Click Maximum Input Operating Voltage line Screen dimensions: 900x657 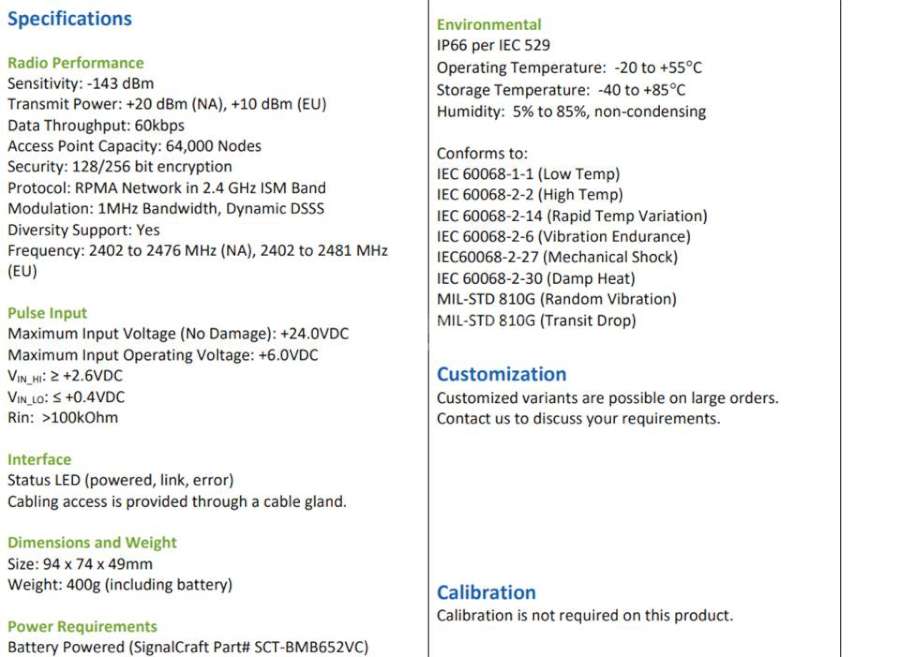click(163, 355)
